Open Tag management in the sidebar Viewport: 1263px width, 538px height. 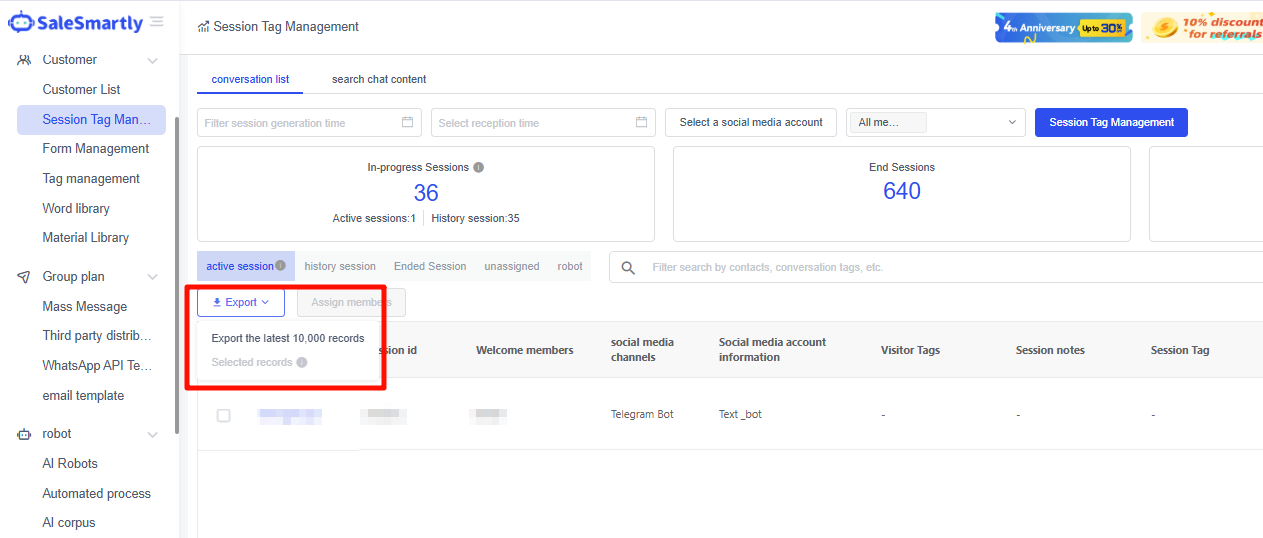point(91,178)
